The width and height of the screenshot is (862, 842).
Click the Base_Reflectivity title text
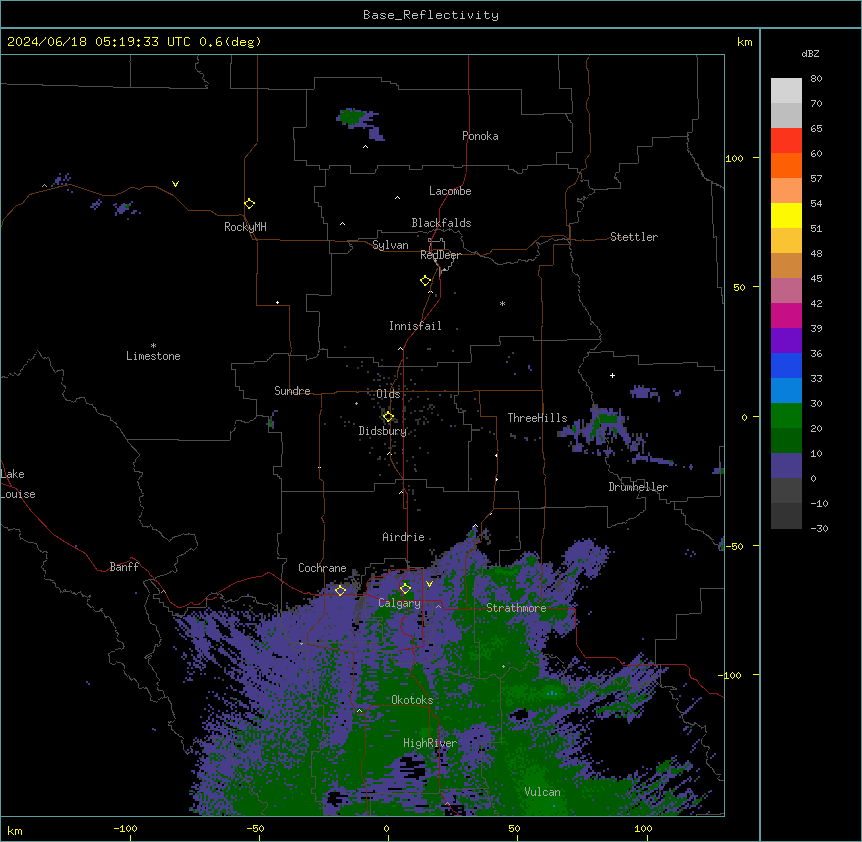431,15
